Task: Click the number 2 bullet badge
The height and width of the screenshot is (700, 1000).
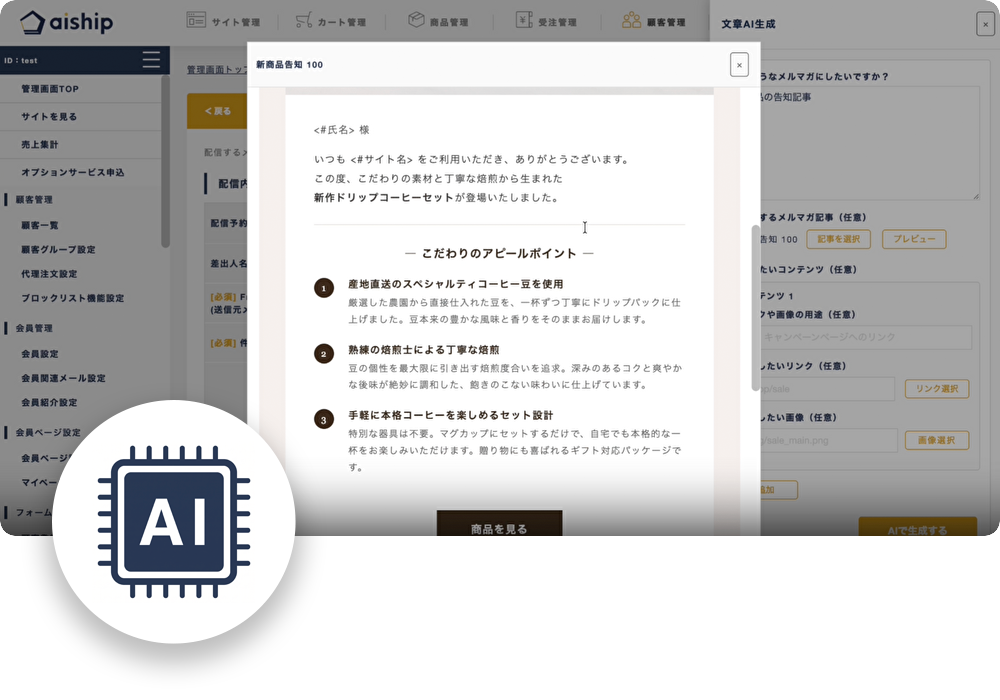Action: (324, 354)
